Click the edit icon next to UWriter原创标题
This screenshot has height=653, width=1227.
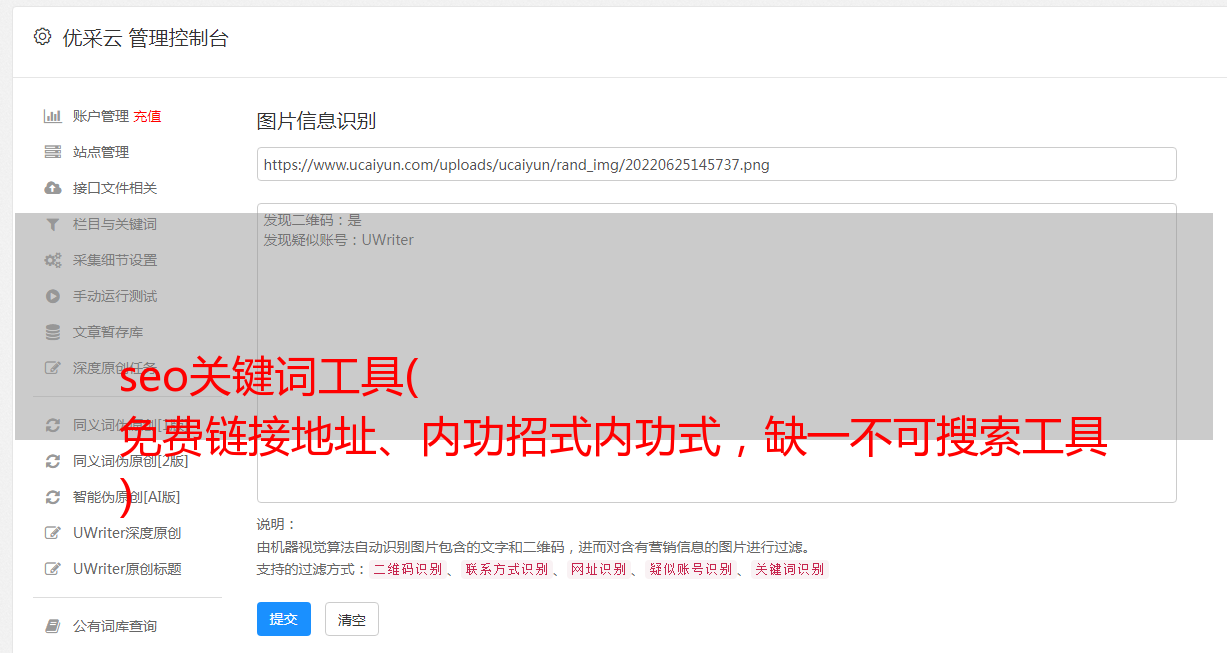[53, 569]
